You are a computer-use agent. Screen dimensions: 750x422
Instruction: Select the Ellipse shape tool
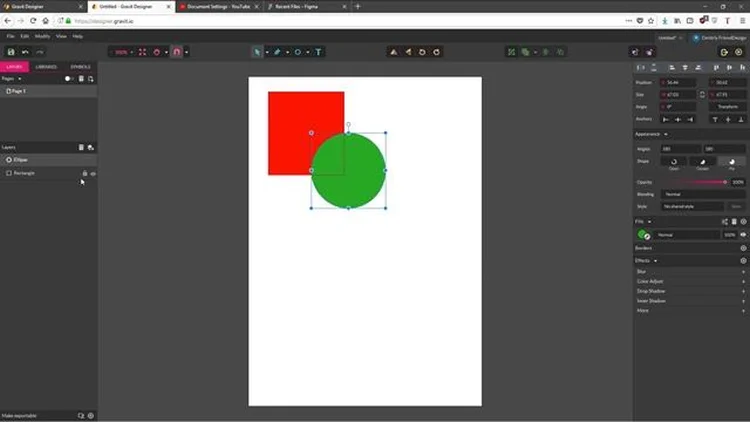298,52
